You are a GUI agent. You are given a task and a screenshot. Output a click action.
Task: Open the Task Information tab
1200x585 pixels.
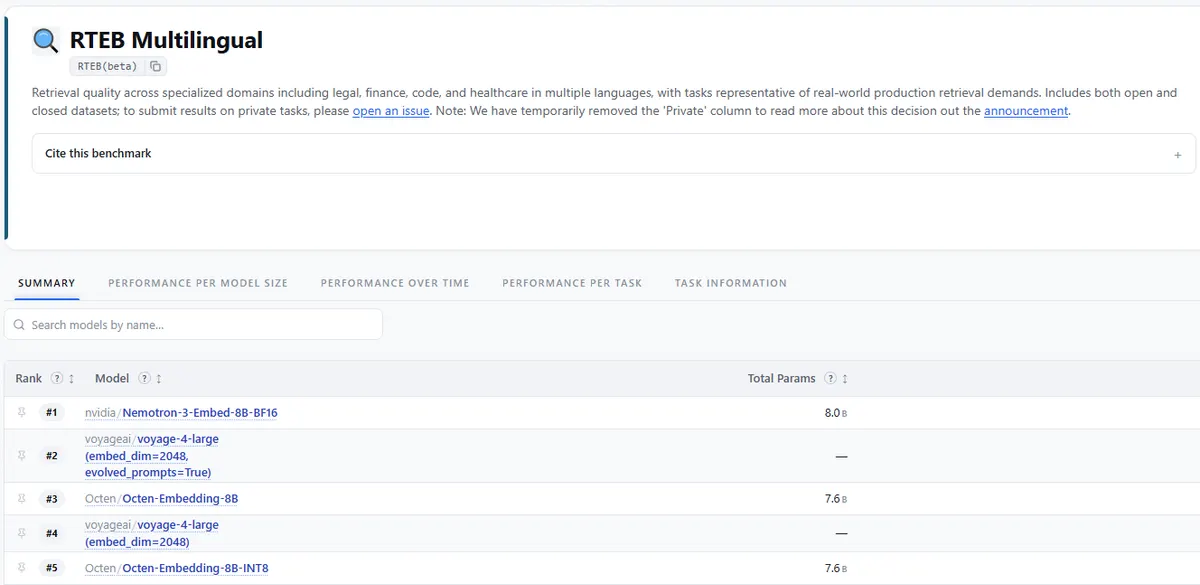(731, 283)
